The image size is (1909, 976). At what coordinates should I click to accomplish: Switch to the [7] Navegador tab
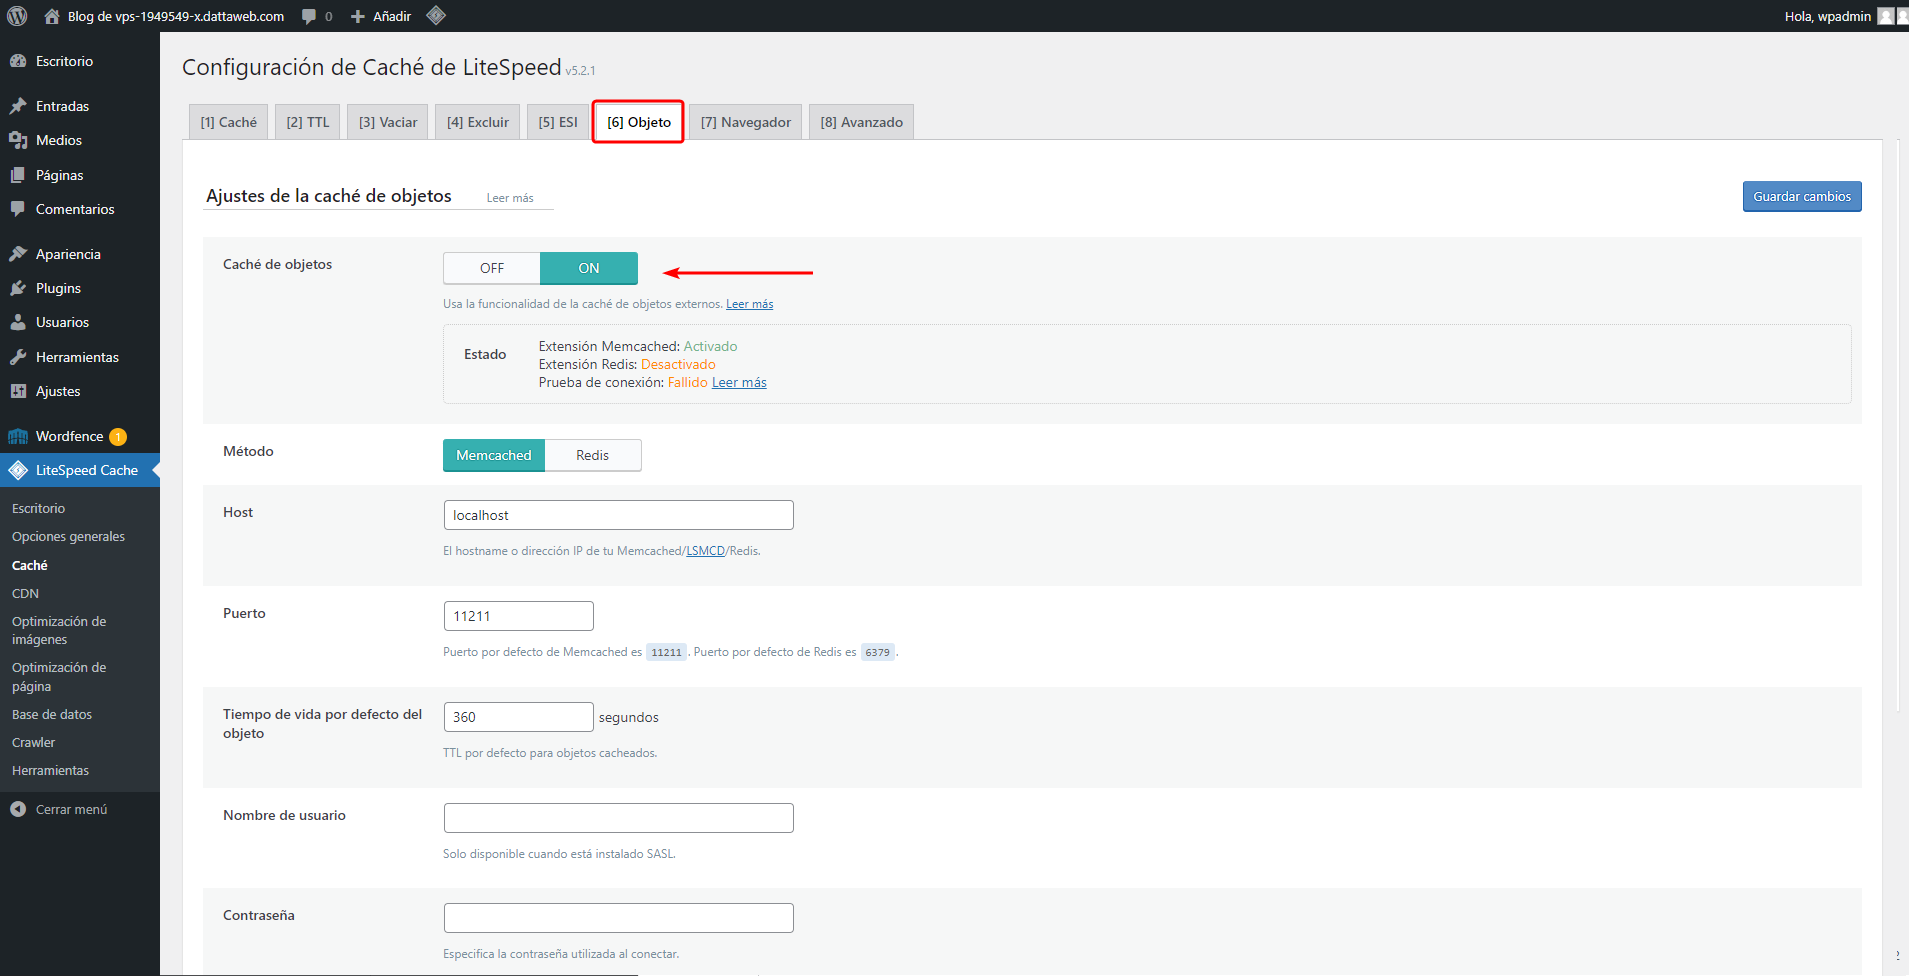pos(746,122)
